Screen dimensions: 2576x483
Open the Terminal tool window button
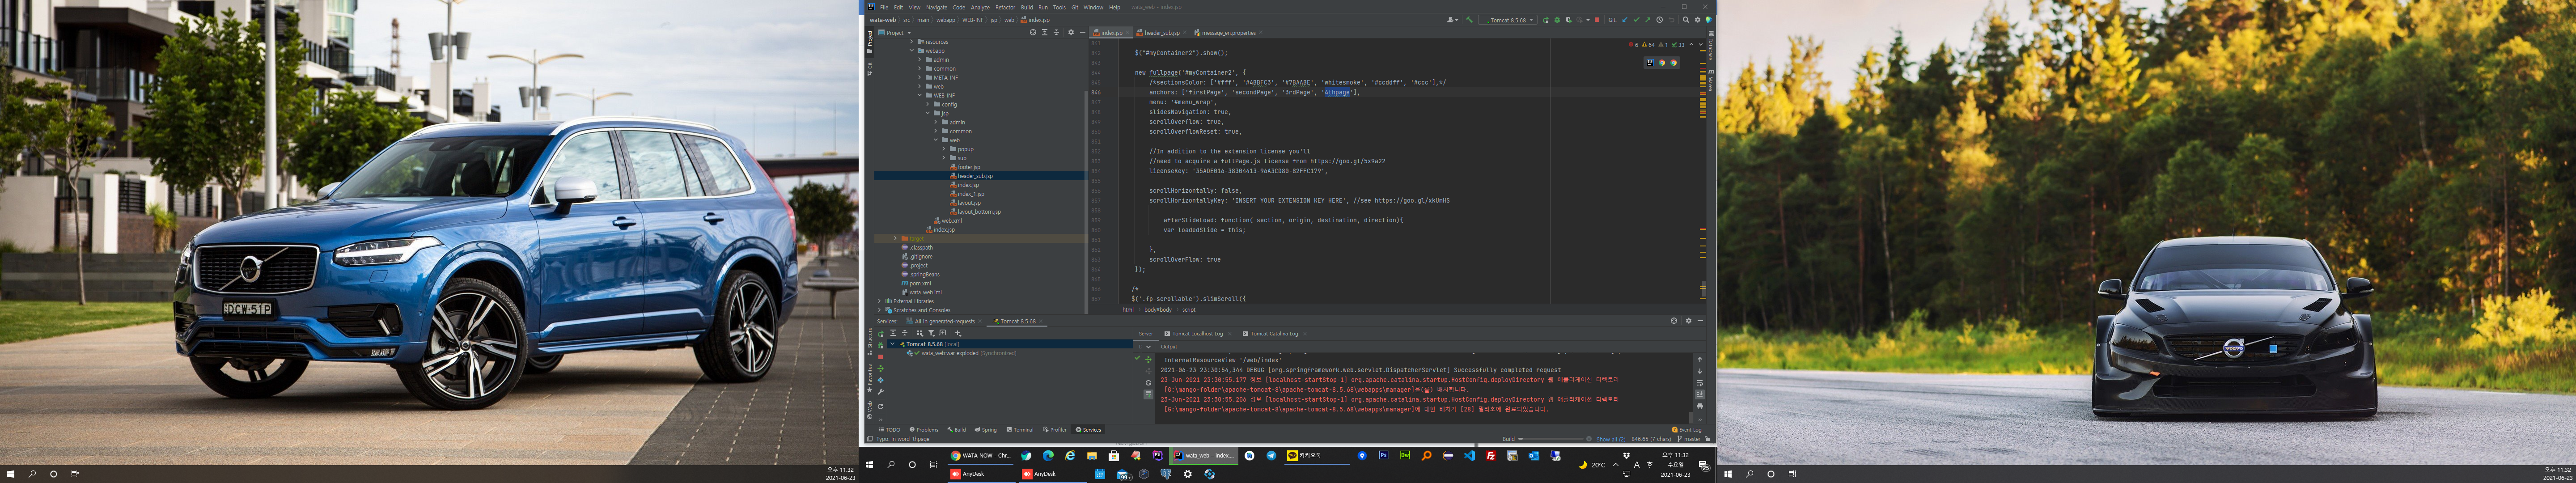(x=1020, y=430)
